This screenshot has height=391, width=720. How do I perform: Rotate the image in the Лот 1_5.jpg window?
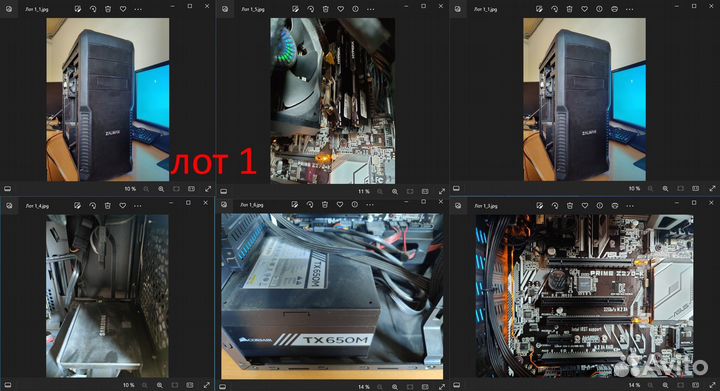coord(310,9)
